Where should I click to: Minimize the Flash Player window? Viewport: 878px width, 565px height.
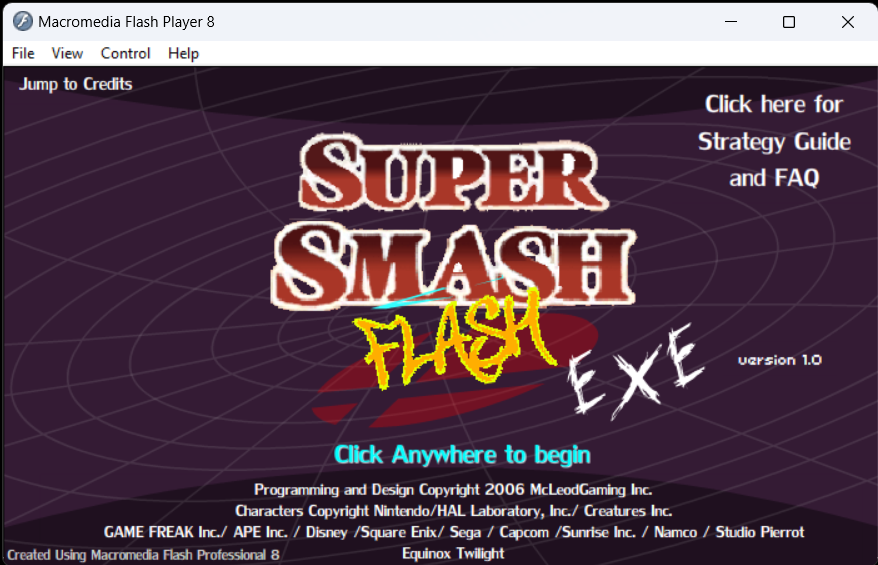click(731, 22)
